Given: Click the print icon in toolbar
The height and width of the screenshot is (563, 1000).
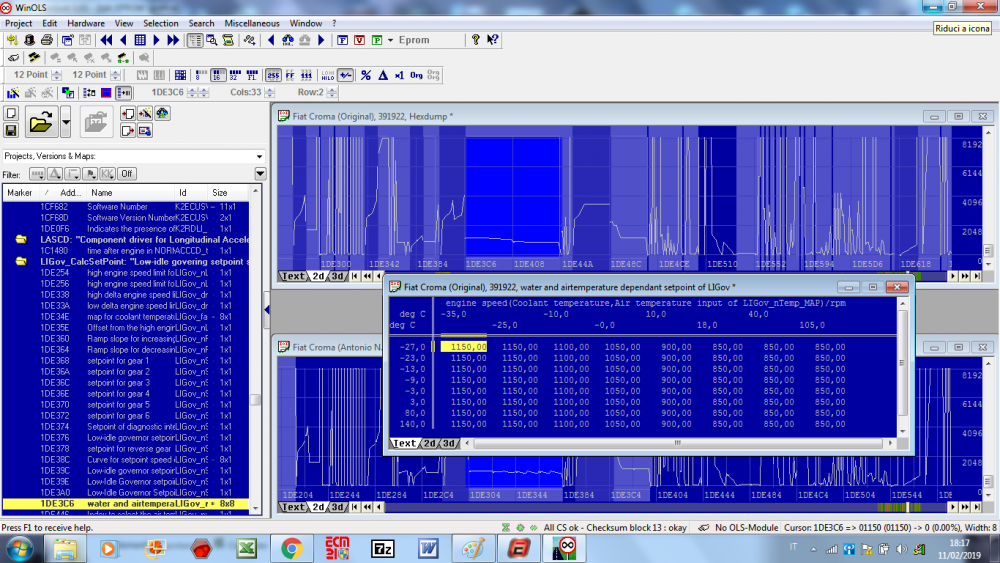Looking at the screenshot, I should [x=47, y=40].
